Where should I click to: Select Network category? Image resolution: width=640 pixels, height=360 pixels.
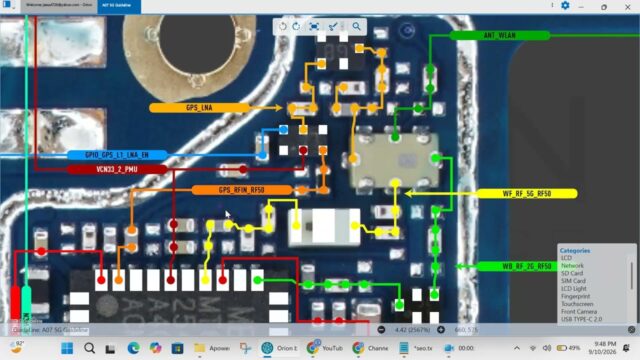572,266
